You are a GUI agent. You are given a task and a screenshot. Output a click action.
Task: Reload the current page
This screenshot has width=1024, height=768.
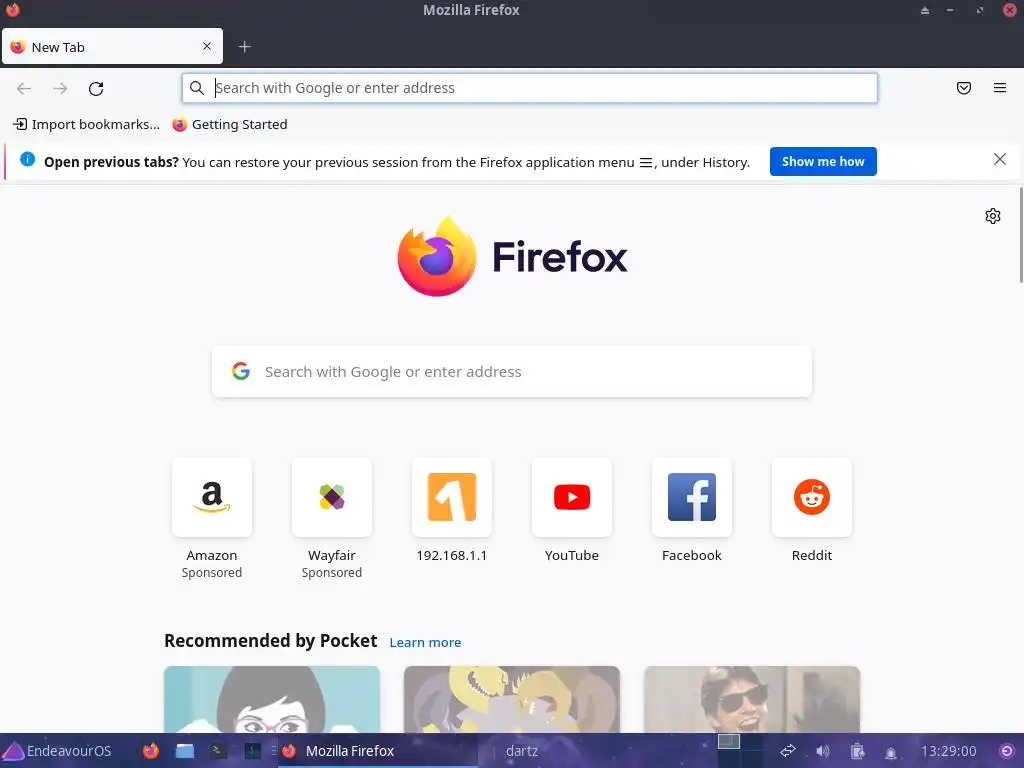(x=96, y=88)
